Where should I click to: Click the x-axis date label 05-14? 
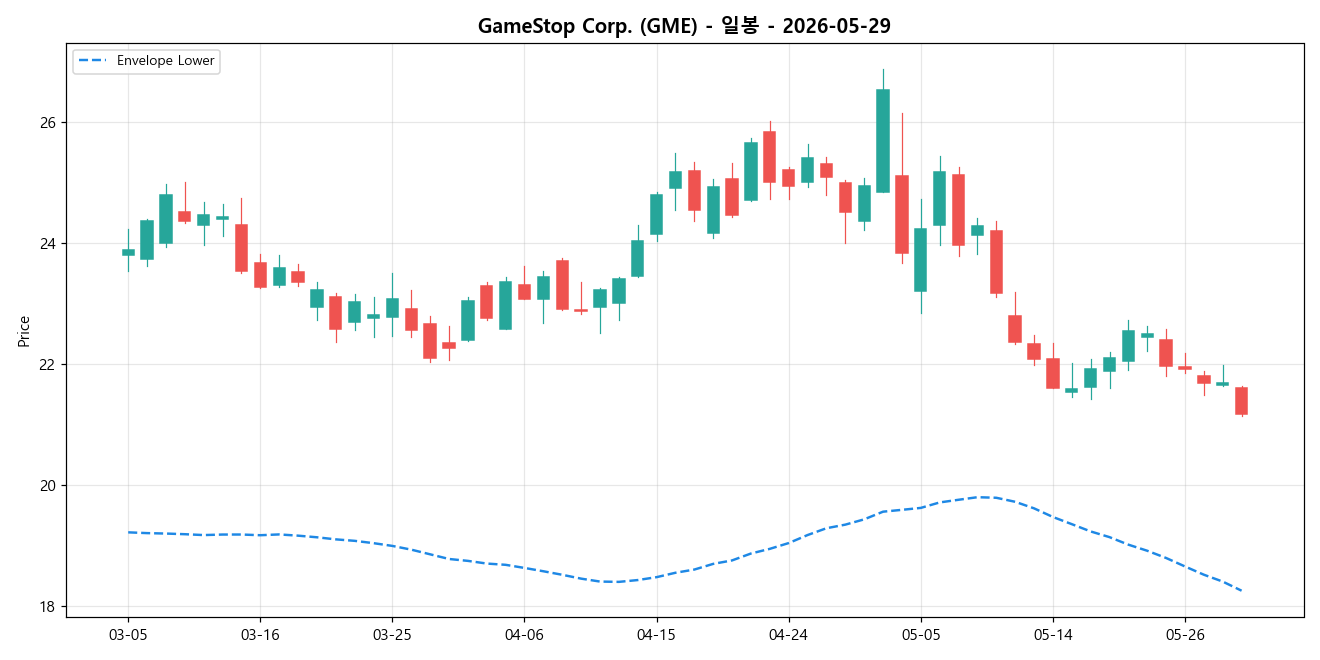tap(1052, 634)
